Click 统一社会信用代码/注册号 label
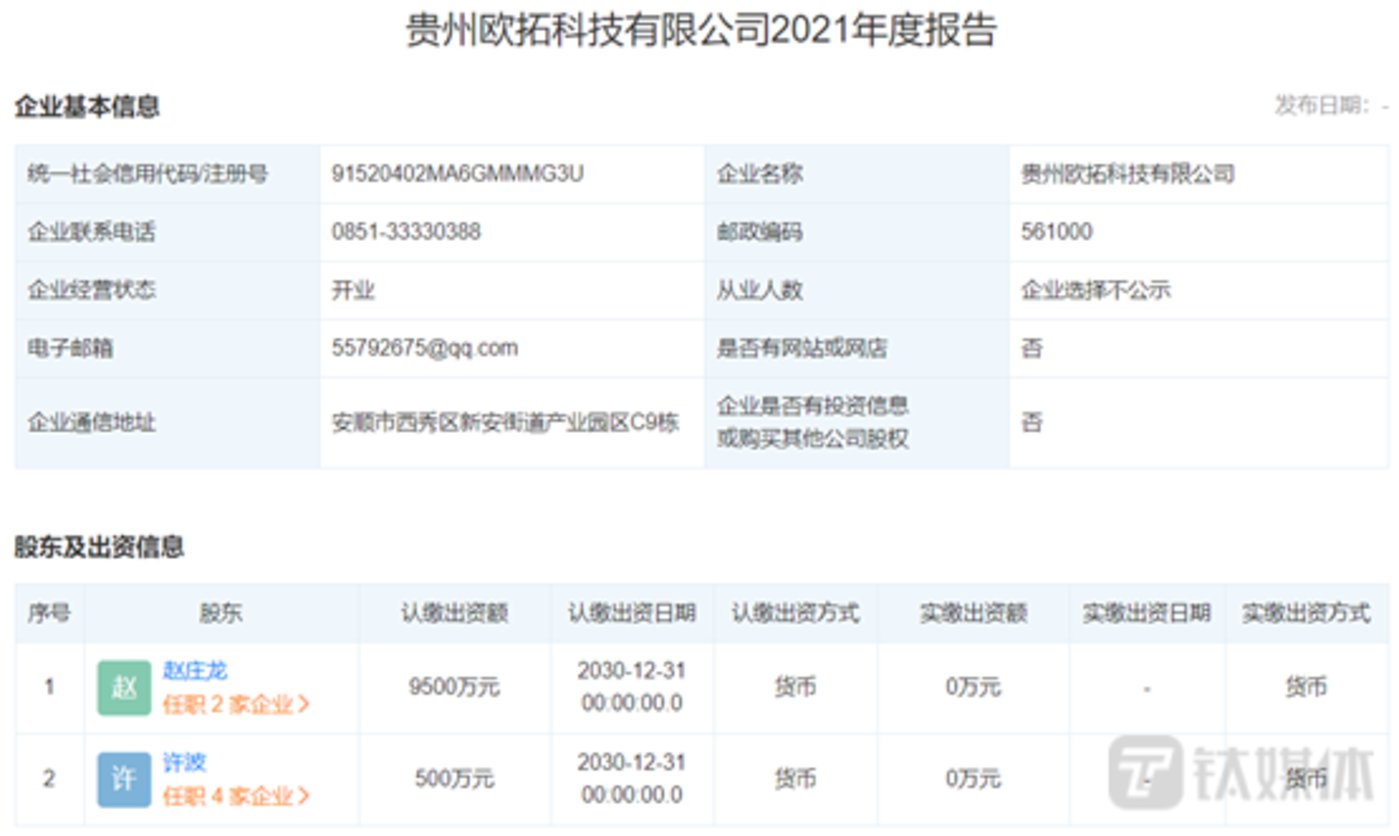The height and width of the screenshot is (836, 1399). pos(148,174)
